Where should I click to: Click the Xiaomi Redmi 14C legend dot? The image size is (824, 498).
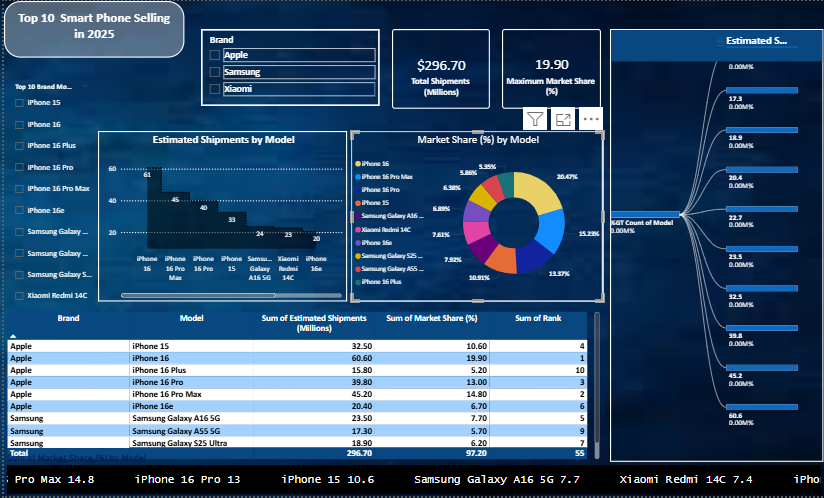(356, 229)
